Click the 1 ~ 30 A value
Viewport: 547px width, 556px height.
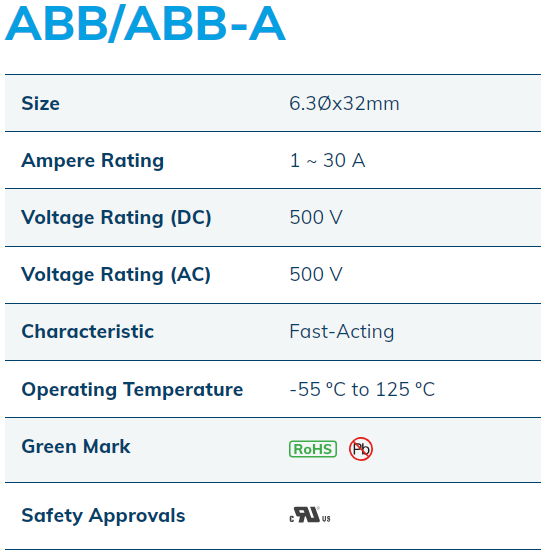[327, 160]
